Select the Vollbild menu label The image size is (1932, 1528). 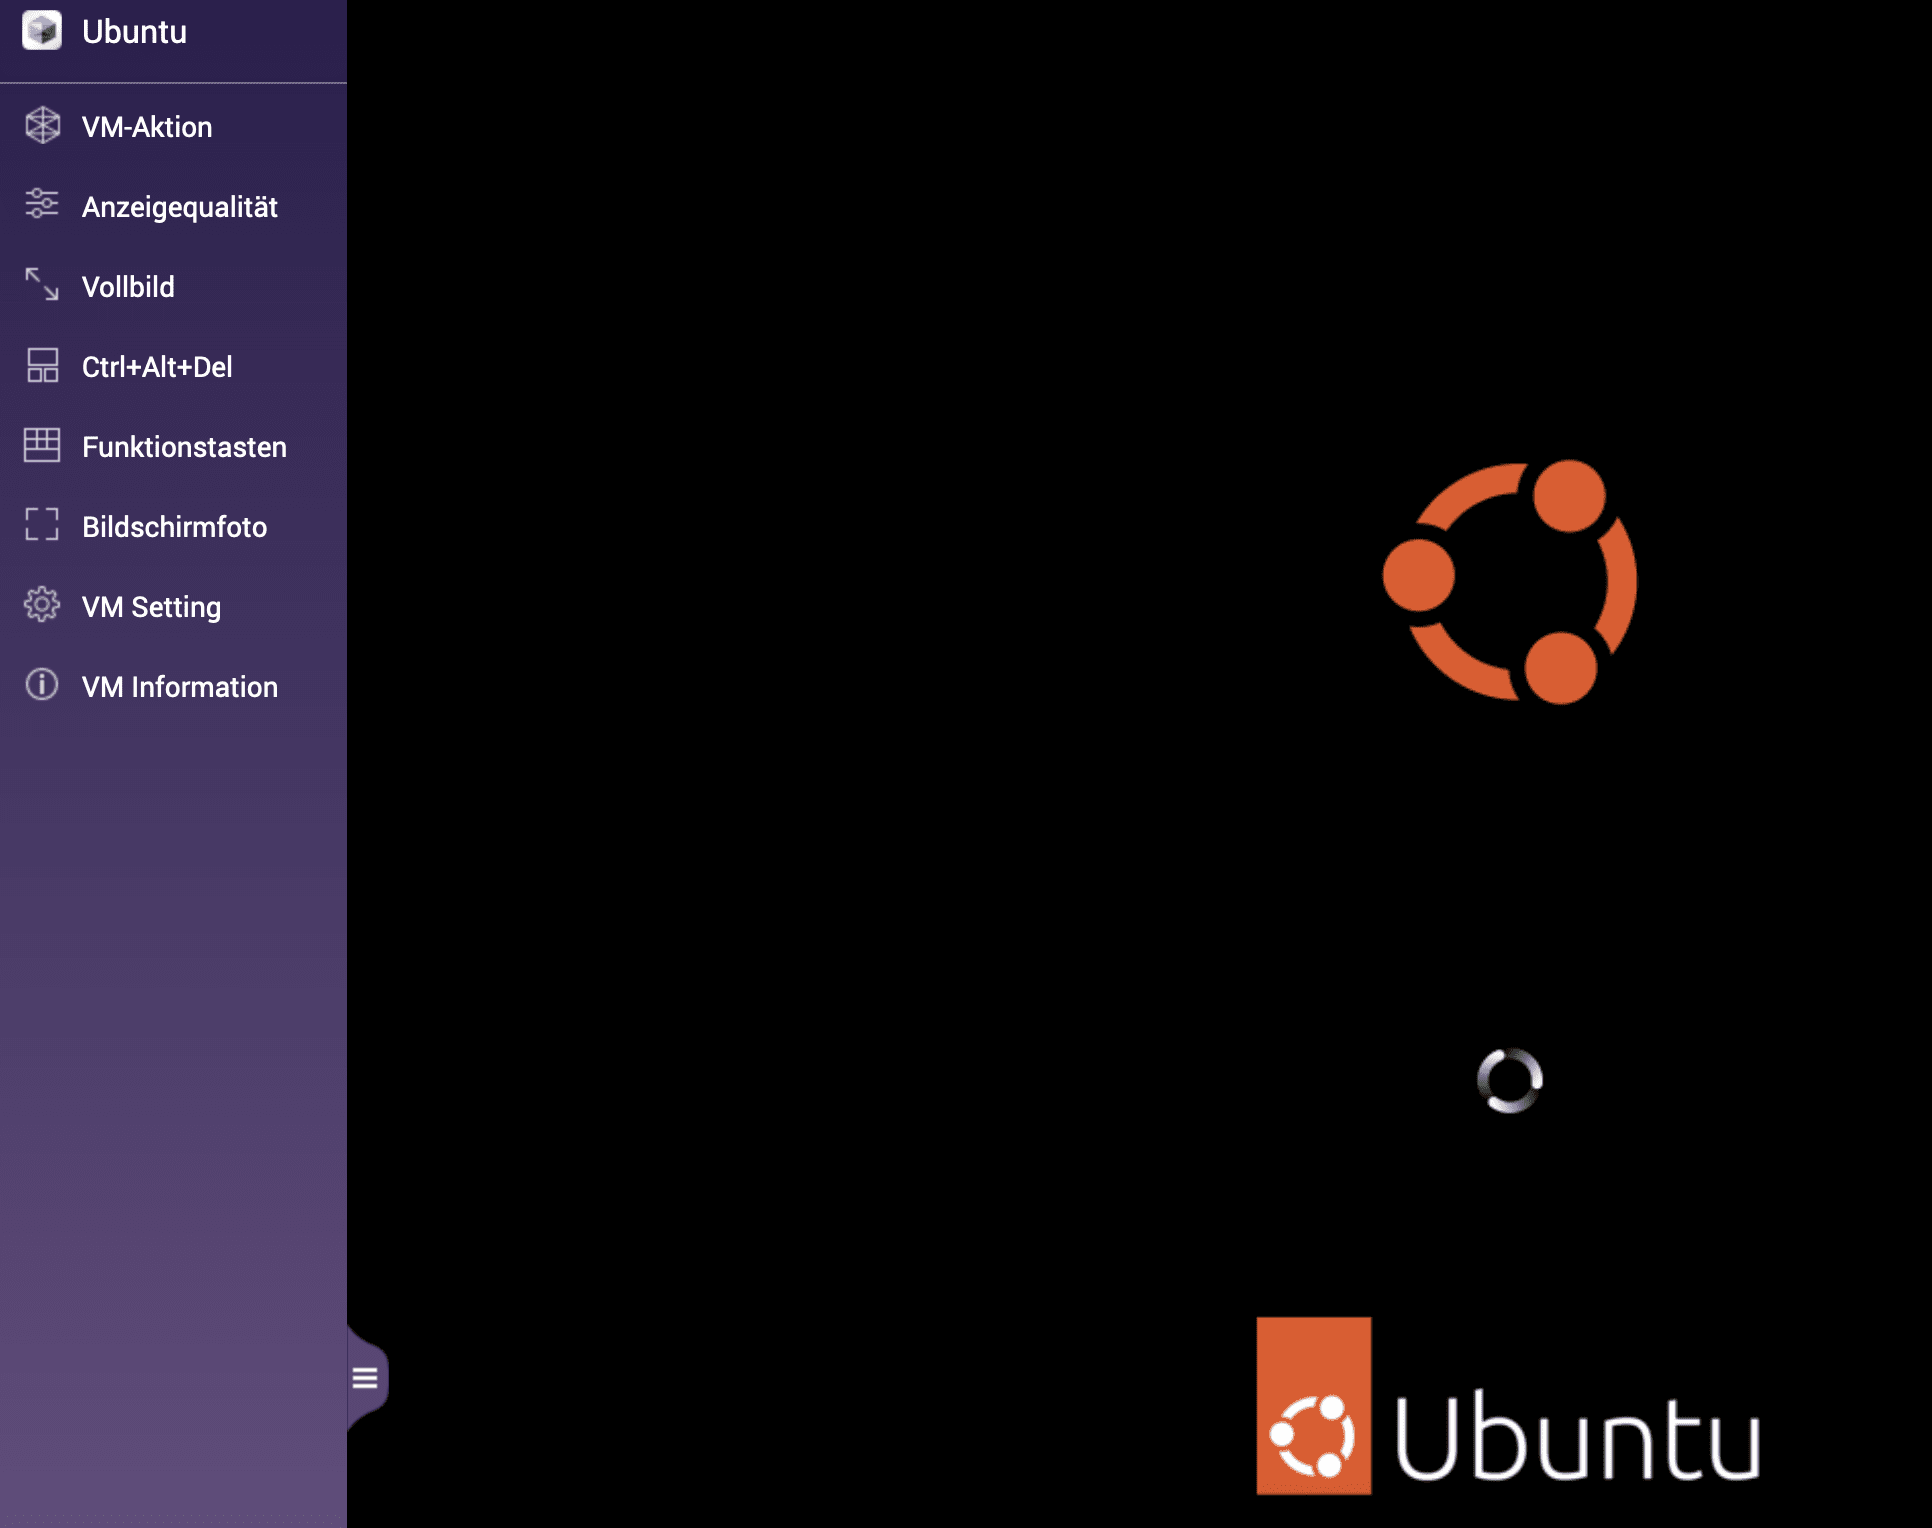click(128, 287)
